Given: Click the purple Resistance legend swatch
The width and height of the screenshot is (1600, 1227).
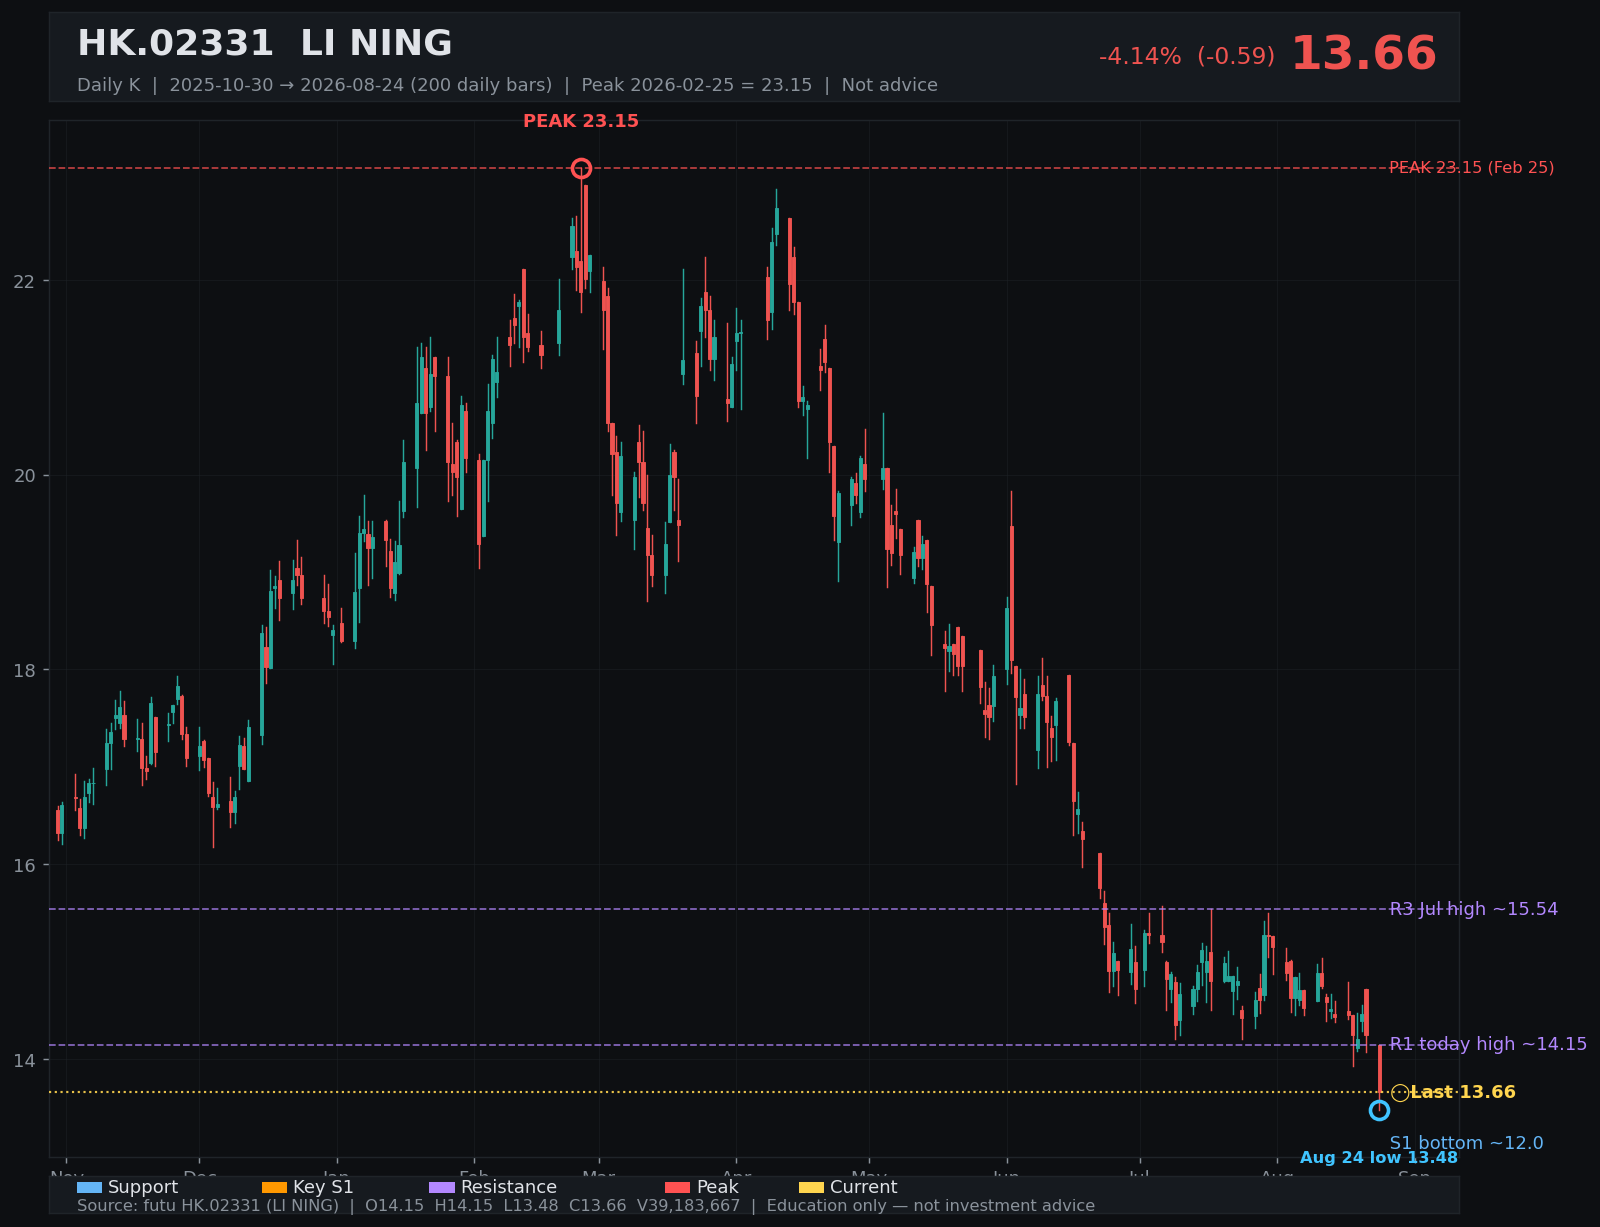Looking at the screenshot, I should 442,1187.
